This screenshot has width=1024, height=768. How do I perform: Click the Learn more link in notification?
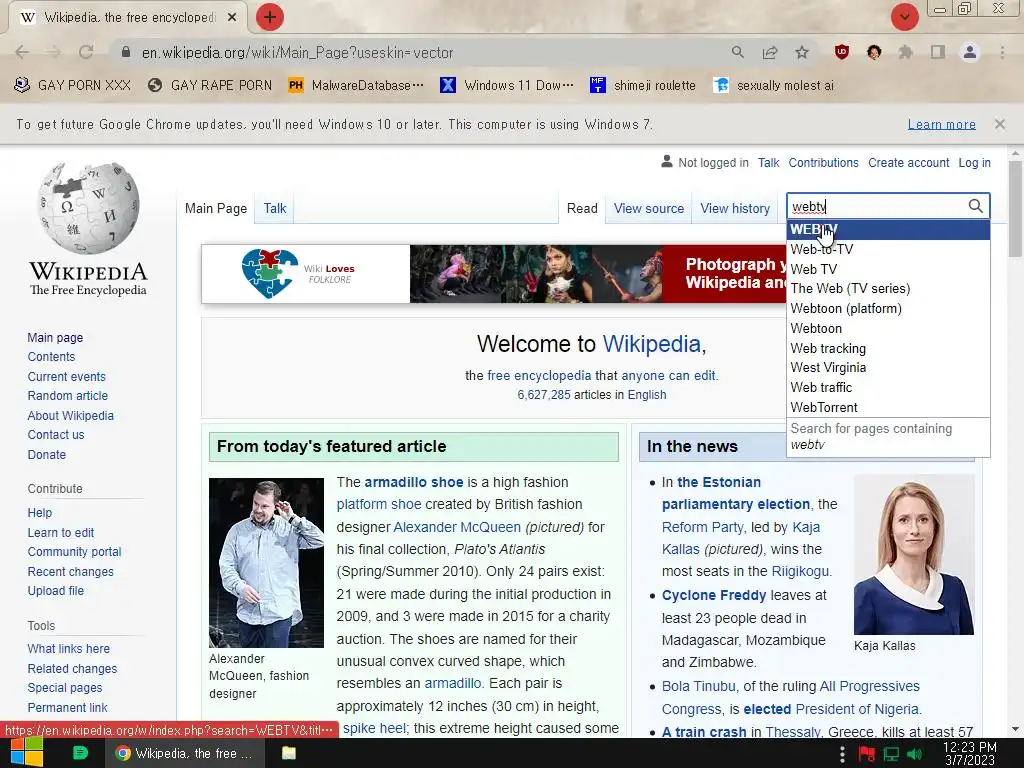pyautogui.click(x=941, y=124)
